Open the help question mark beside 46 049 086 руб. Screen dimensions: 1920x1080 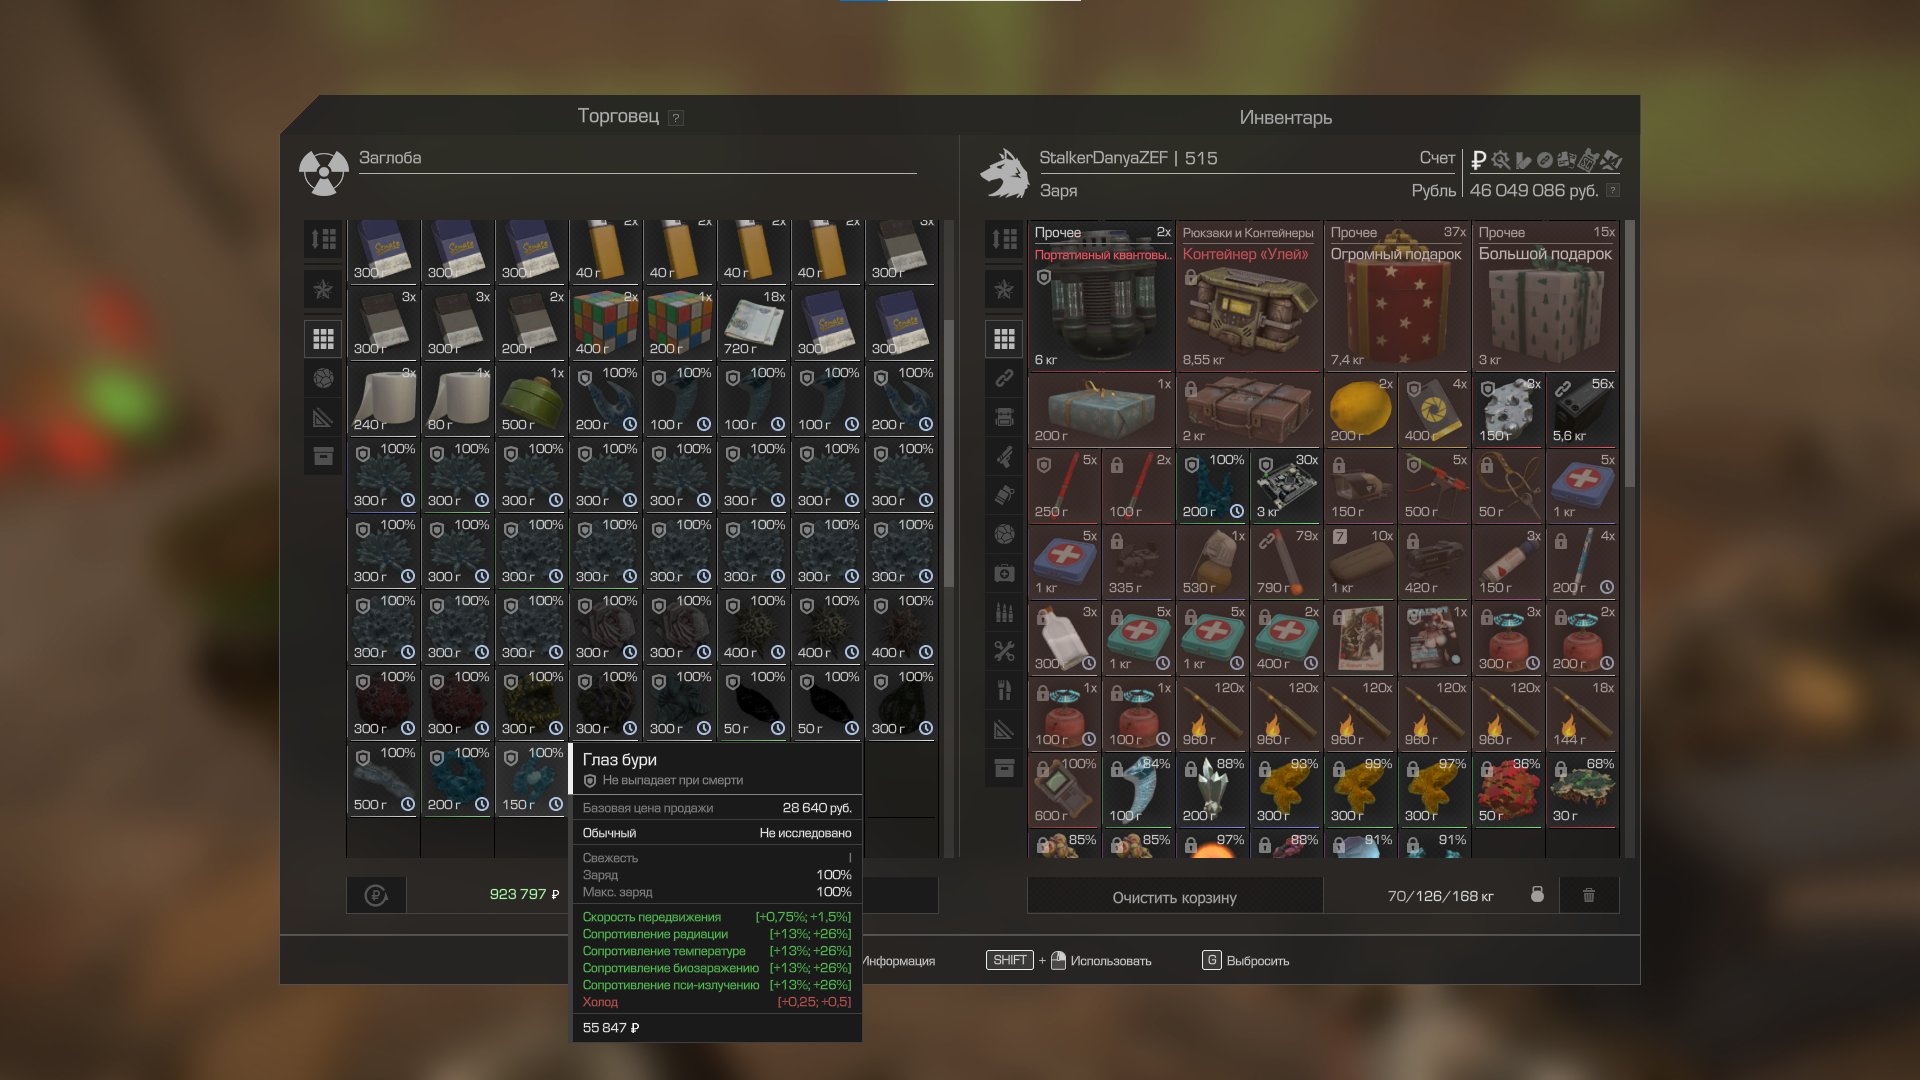tap(1612, 191)
